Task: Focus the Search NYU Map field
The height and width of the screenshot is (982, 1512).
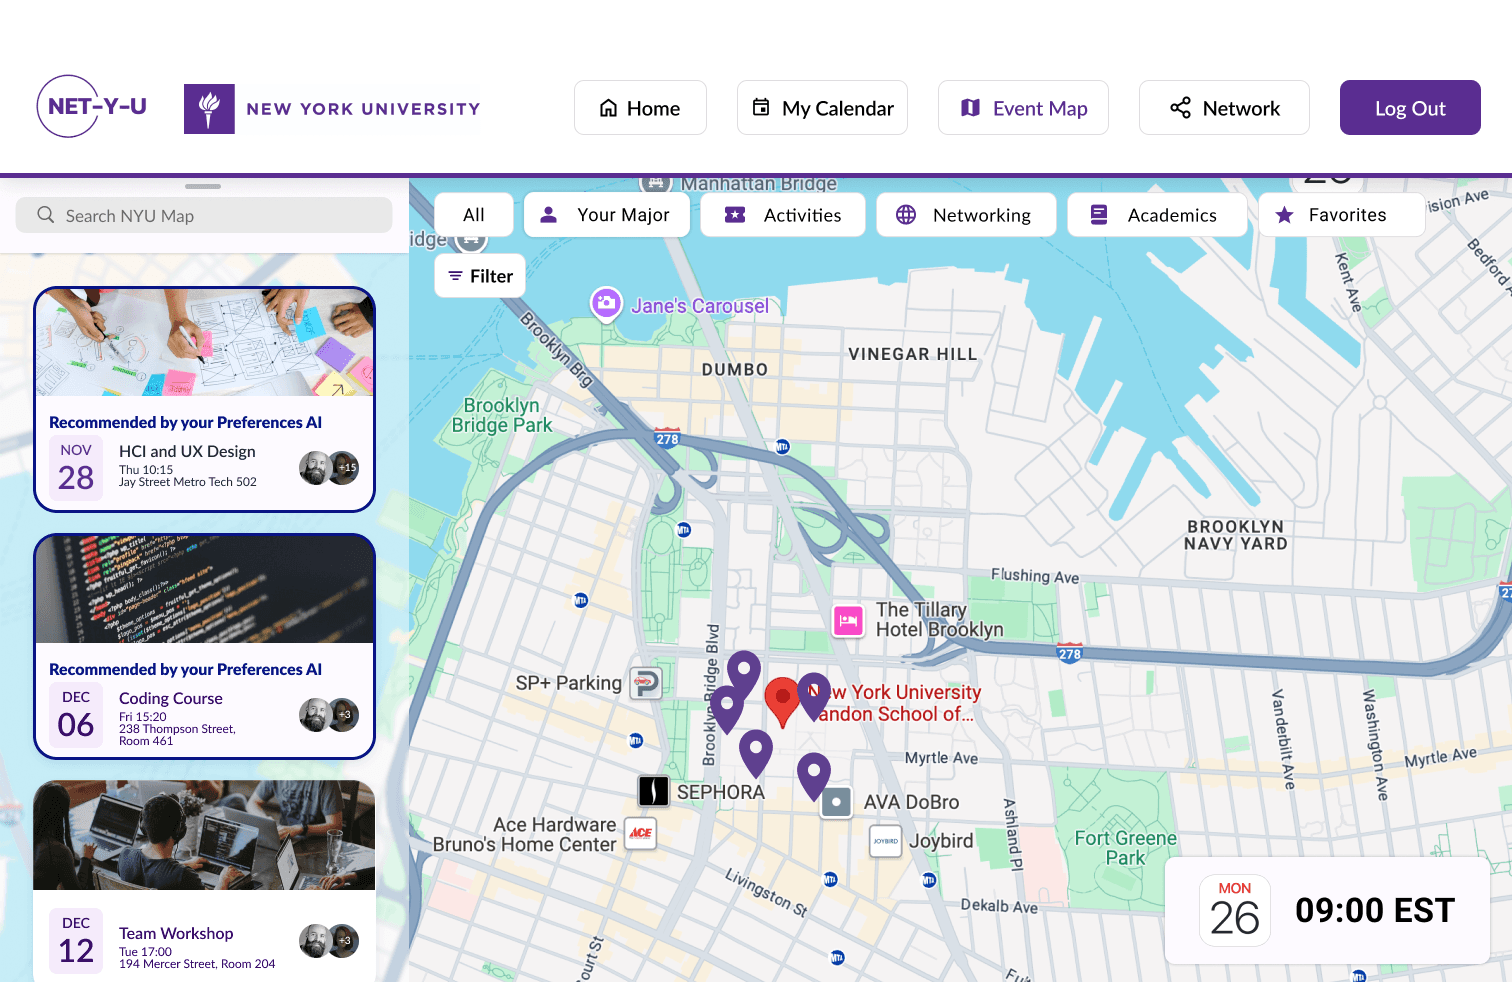Action: (204, 215)
